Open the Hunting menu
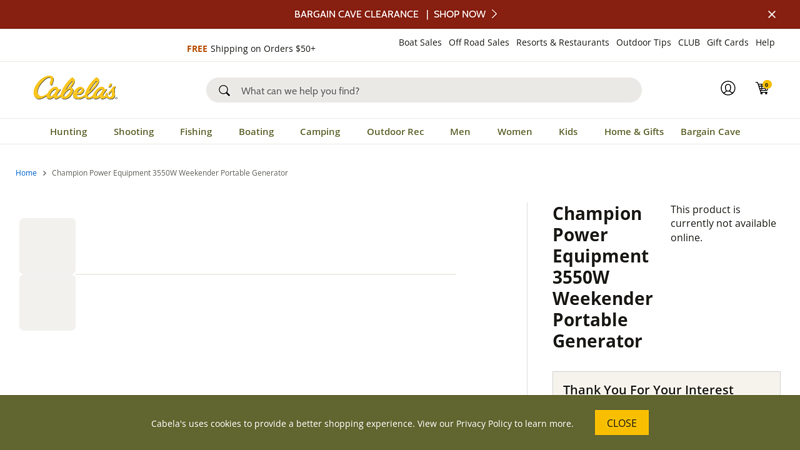Image resolution: width=800 pixels, height=450 pixels. (68, 132)
